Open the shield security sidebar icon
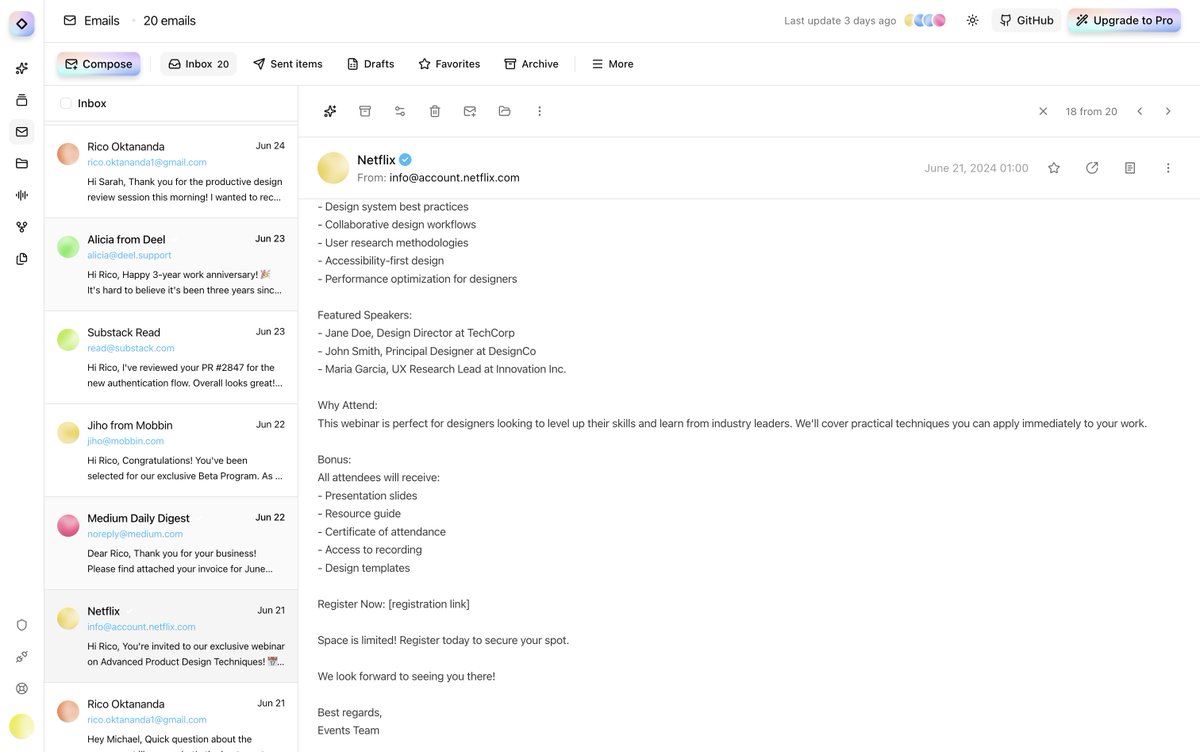Screen dimensions: 1200x752 point(22,625)
